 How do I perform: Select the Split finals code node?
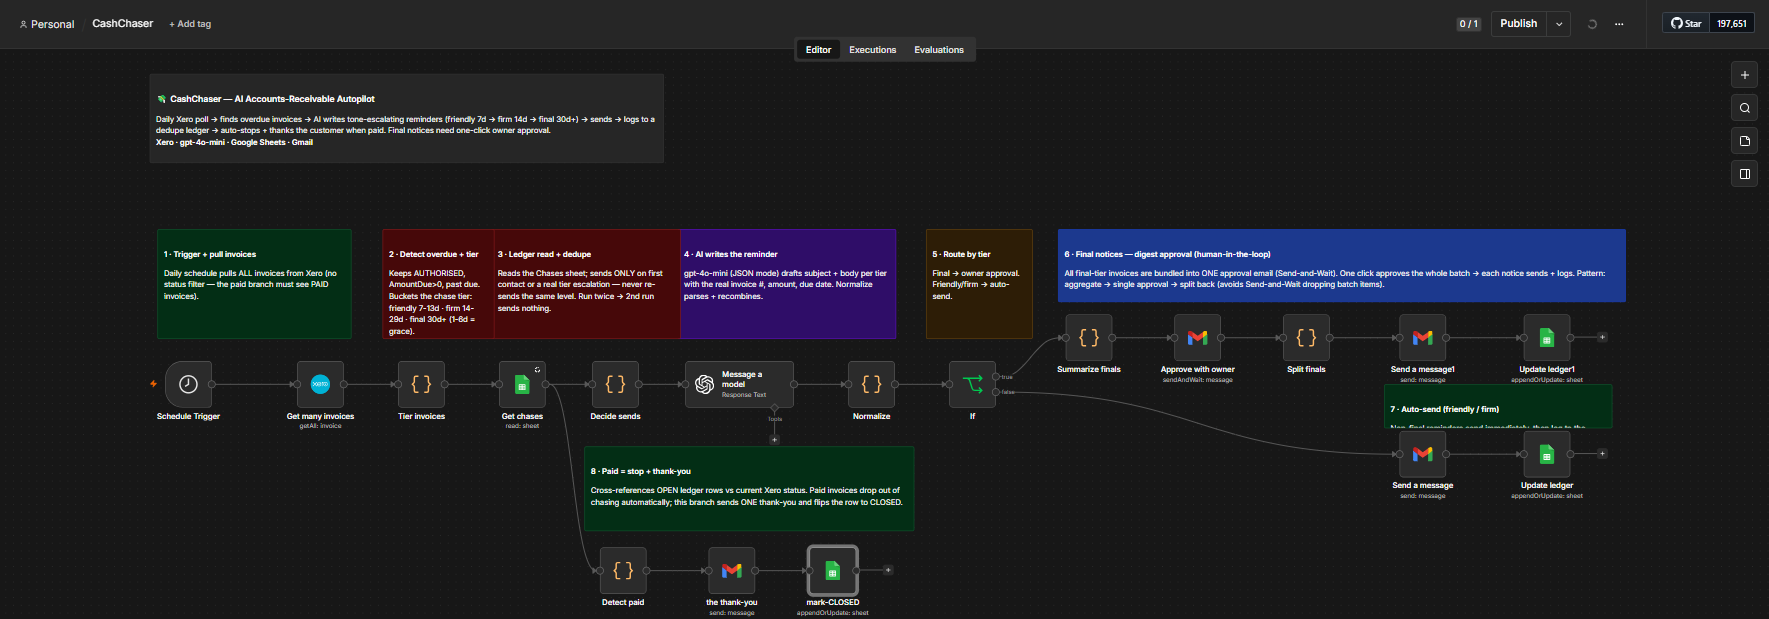[1306, 338]
